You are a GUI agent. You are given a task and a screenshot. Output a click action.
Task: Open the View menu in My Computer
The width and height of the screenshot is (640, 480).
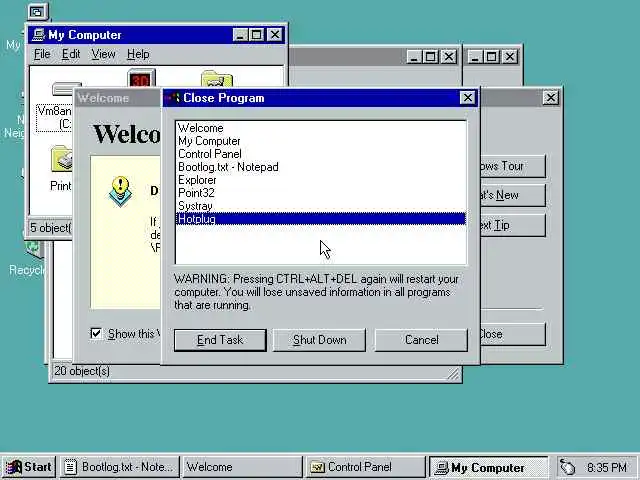click(x=103, y=54)
